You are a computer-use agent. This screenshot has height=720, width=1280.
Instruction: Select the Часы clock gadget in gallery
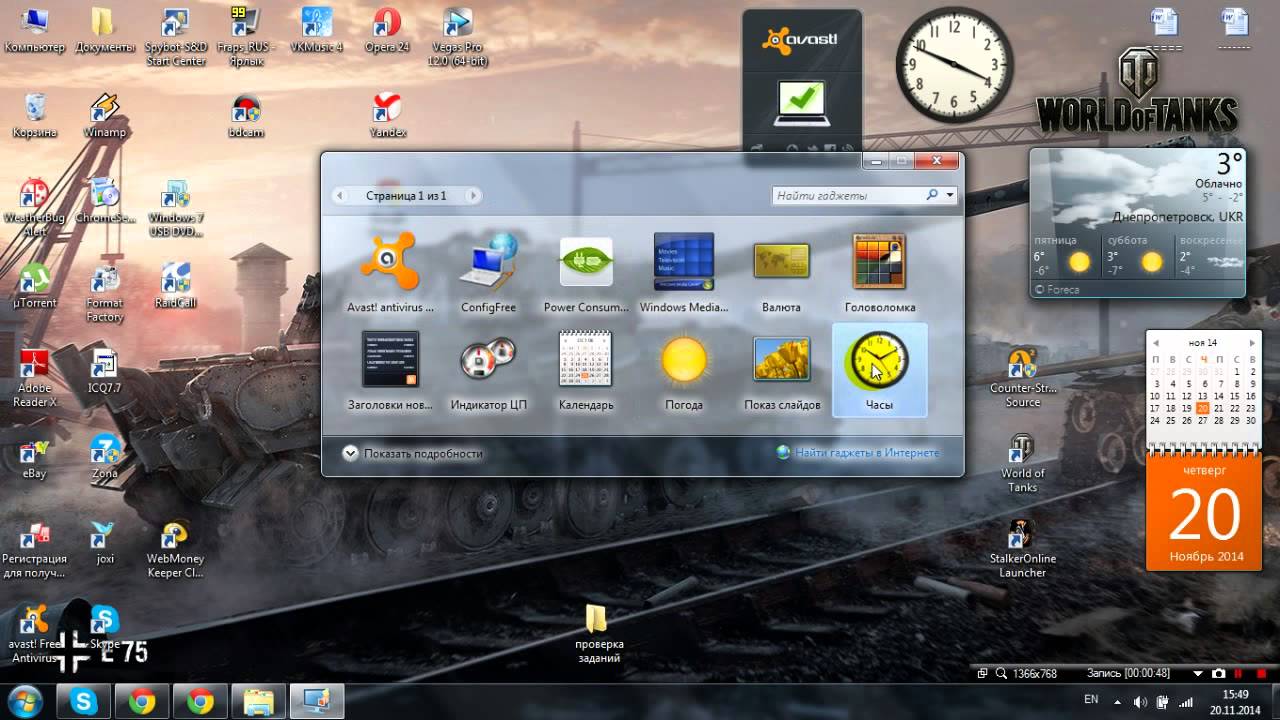879,371
